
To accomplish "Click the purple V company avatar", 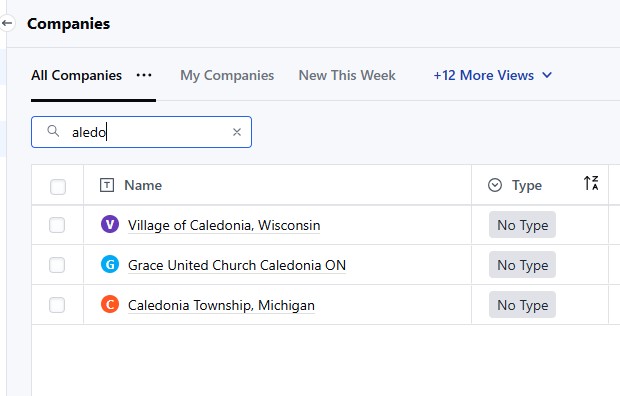I will [110, 225].
